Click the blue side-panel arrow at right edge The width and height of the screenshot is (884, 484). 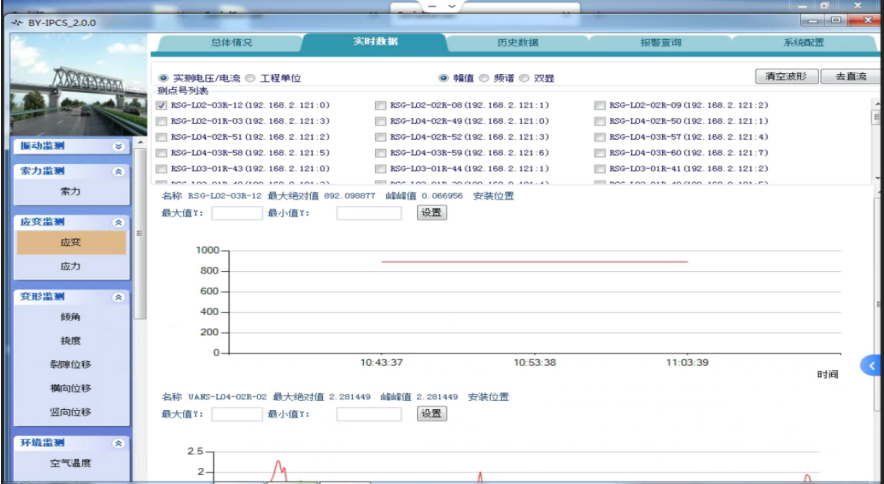pos(873,365)
